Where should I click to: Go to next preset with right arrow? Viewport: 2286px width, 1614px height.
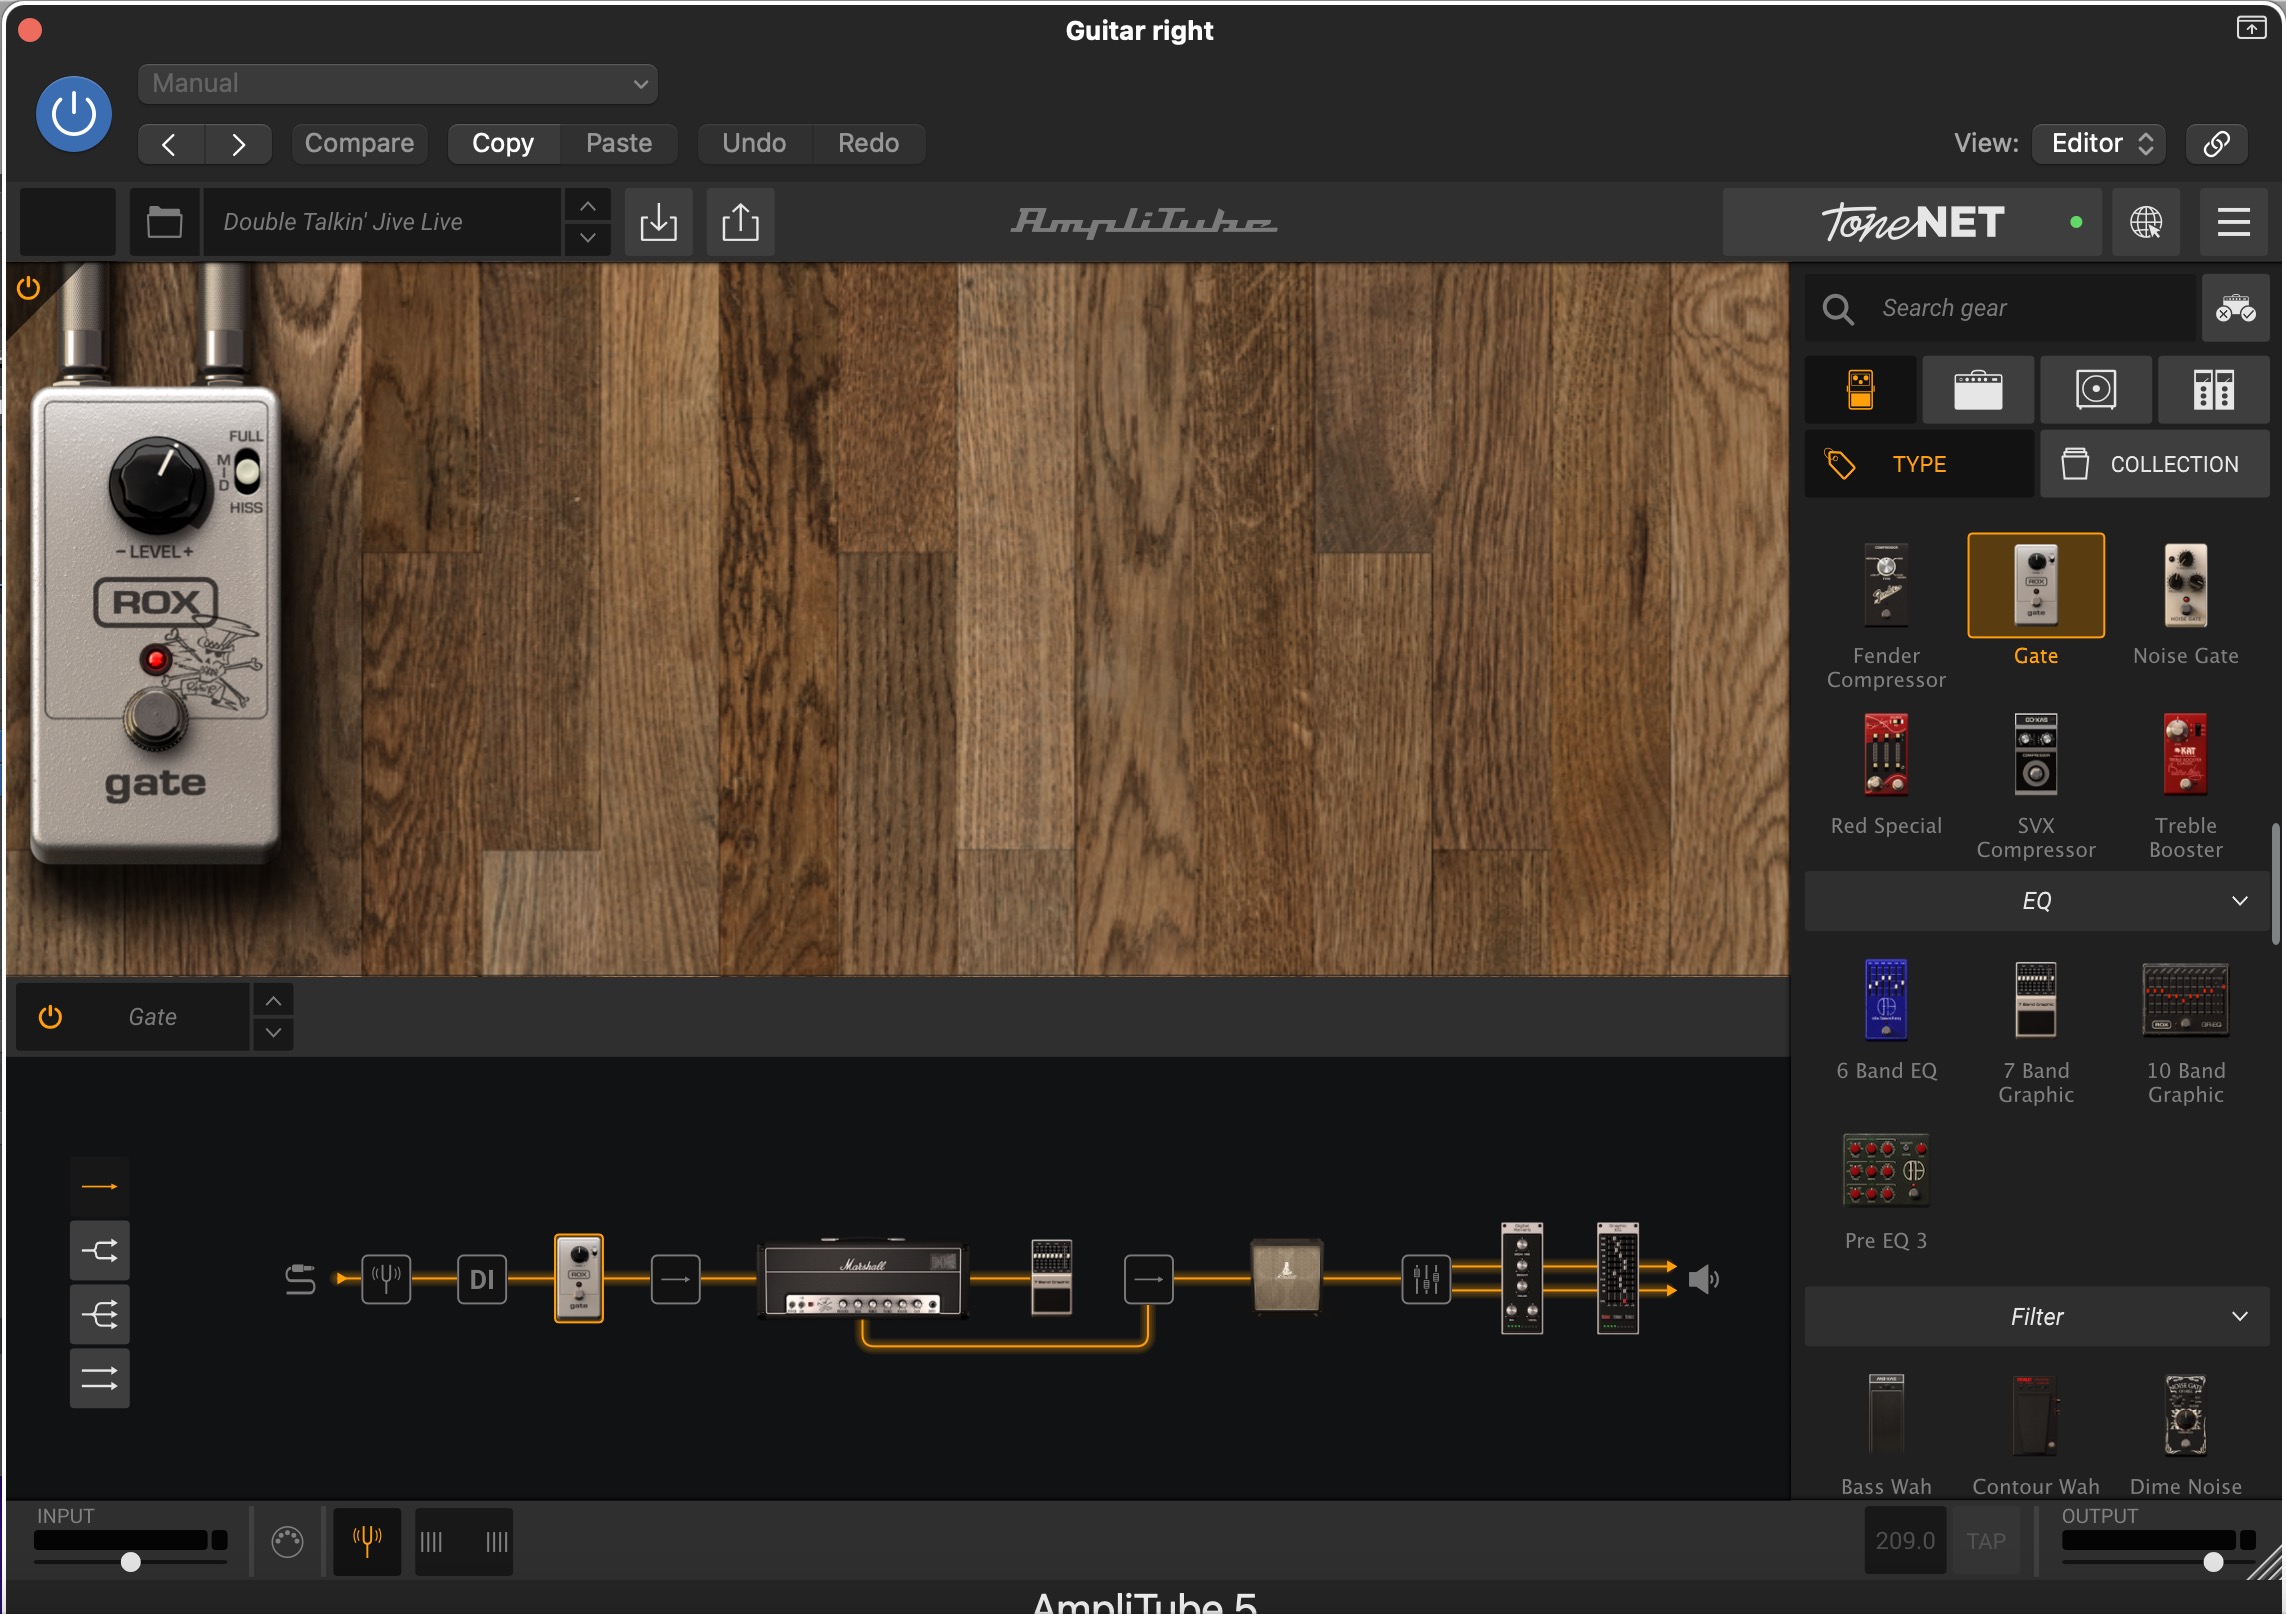[x=238, y=144]
